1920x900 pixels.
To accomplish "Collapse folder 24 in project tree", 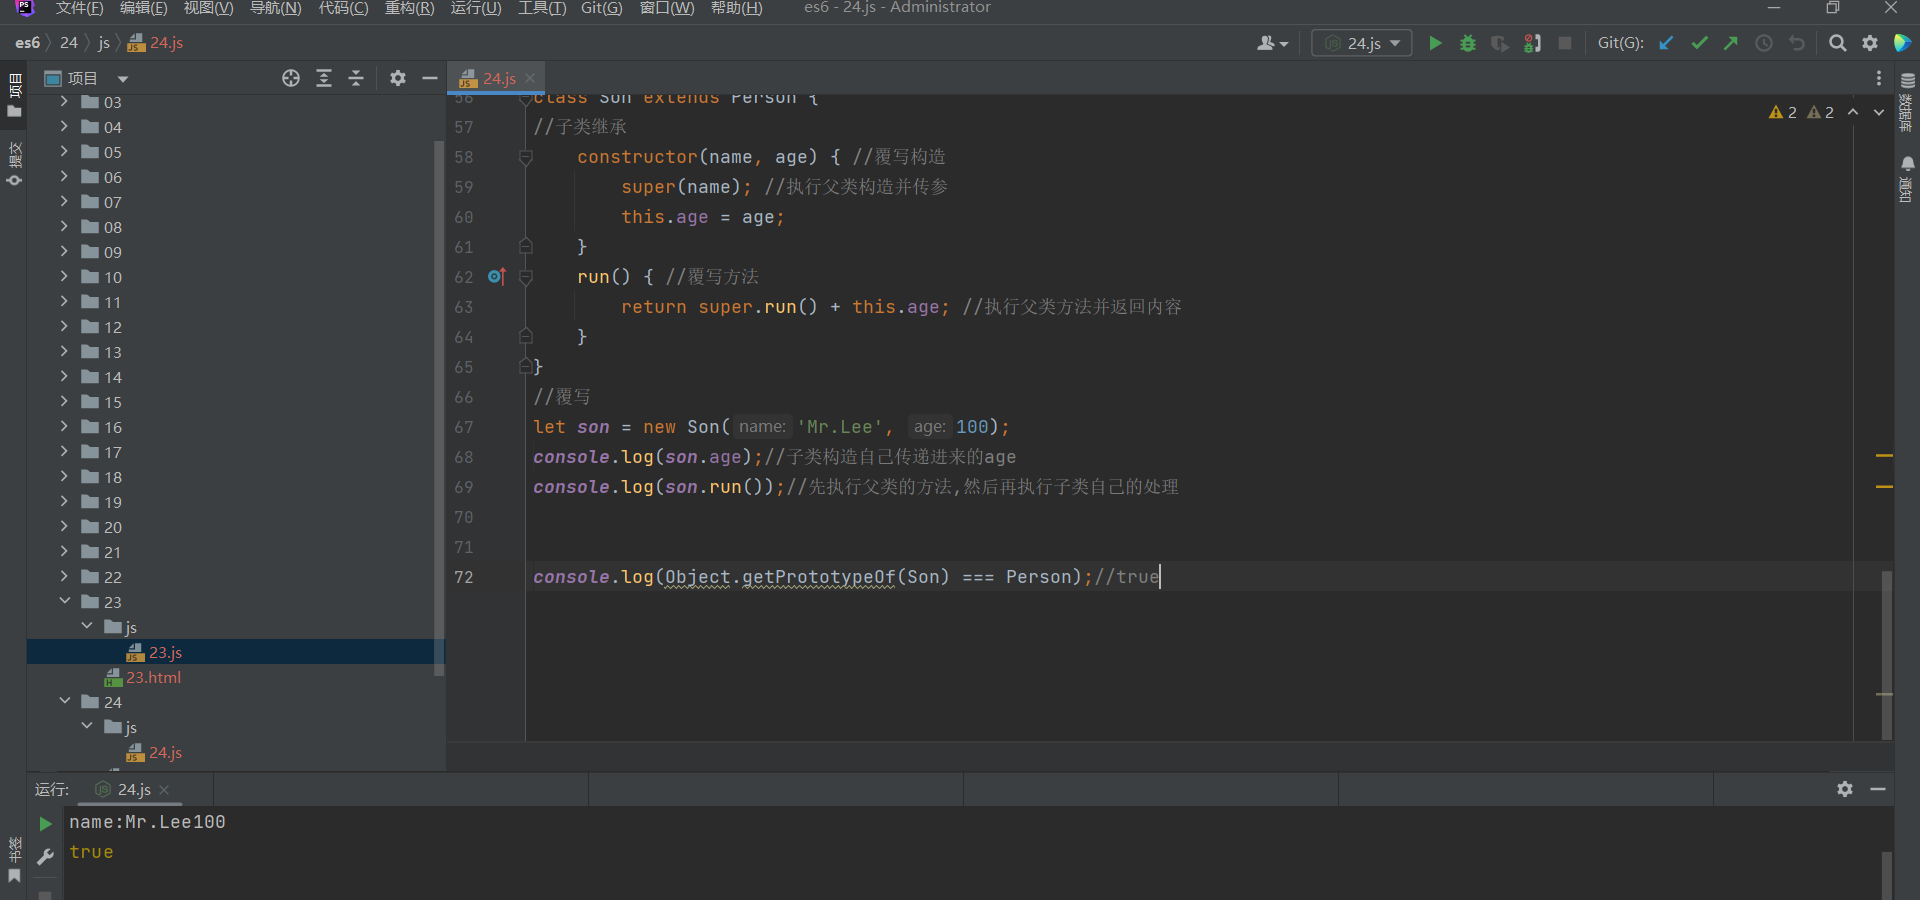I will tap(64, 702).
